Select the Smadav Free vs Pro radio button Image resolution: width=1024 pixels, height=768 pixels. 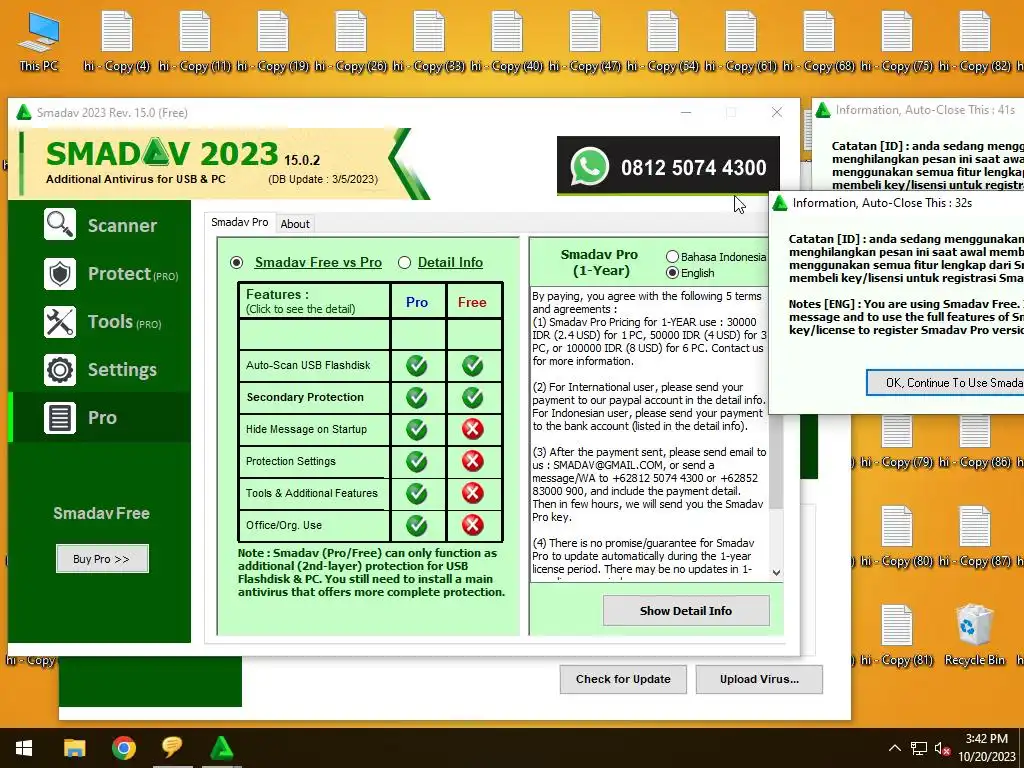pos(236,263)
